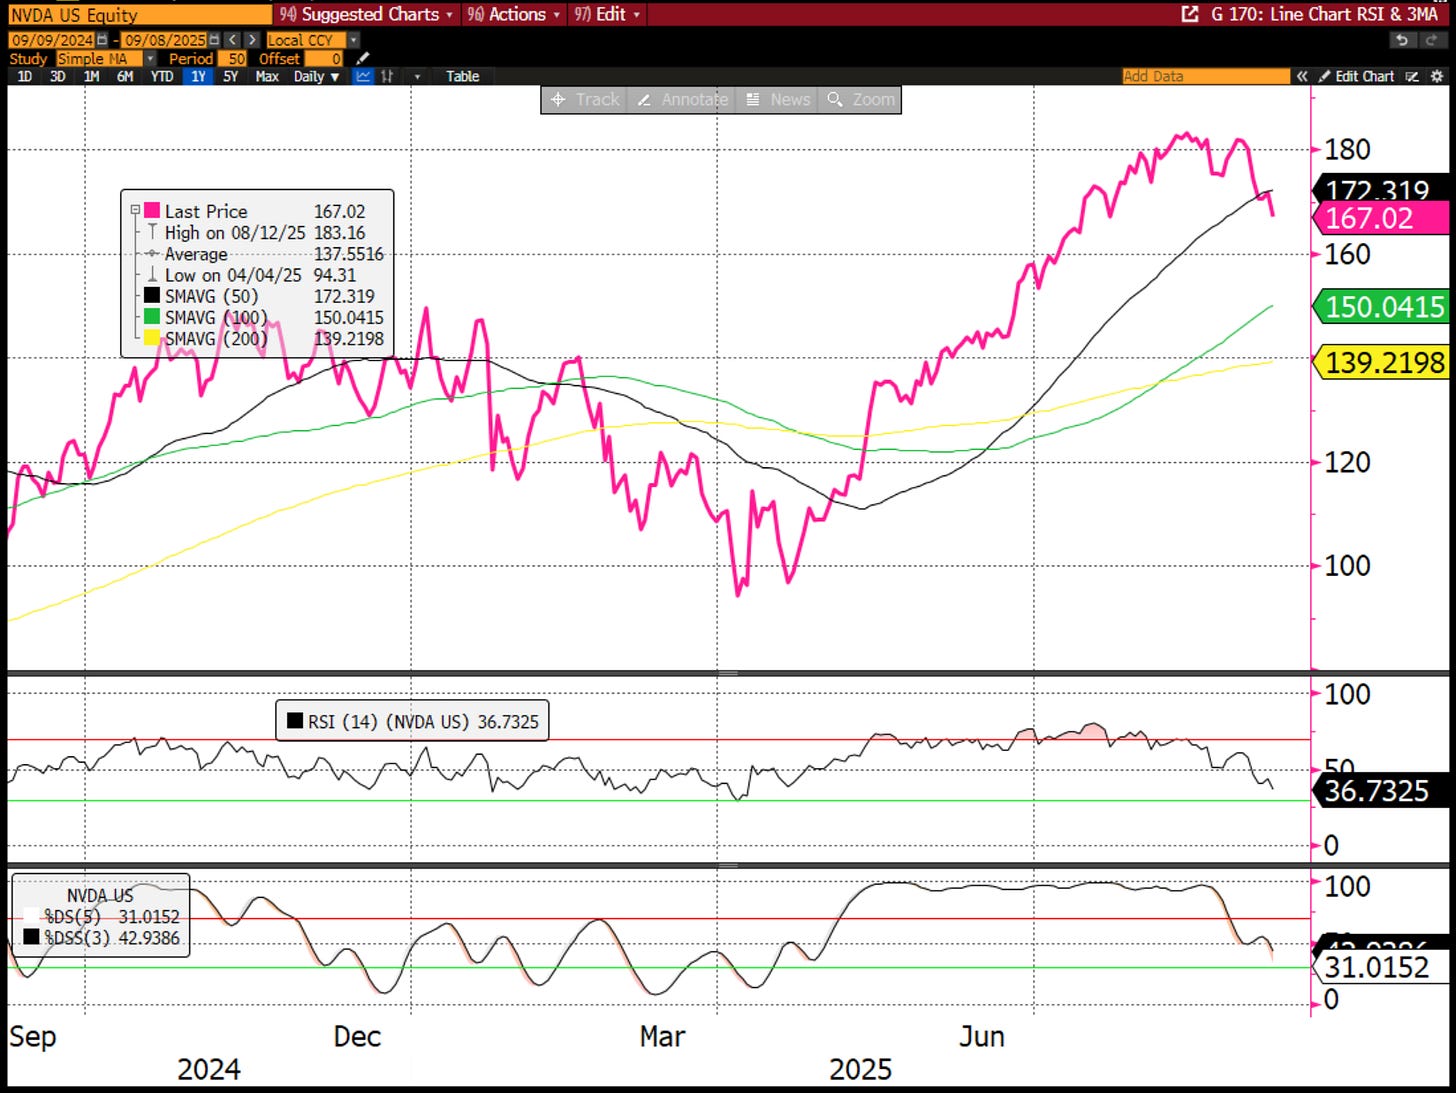
Task: Click the Average 137.5516 legend row
Action: tap(264, 253)
